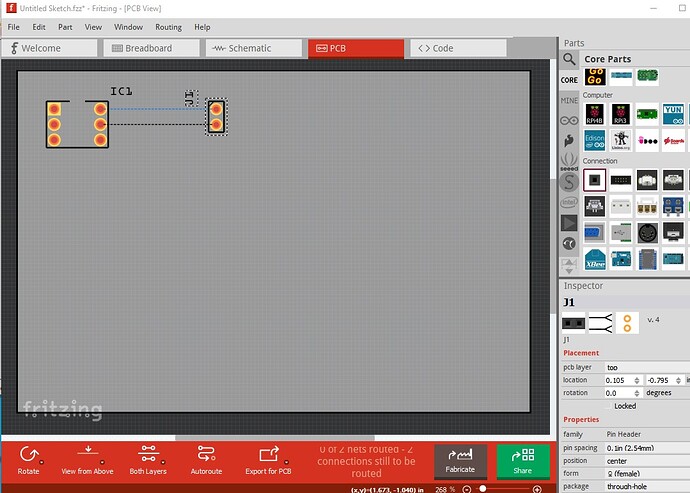Toggle the Locked checkbox
690x493 pixels.
609,406
